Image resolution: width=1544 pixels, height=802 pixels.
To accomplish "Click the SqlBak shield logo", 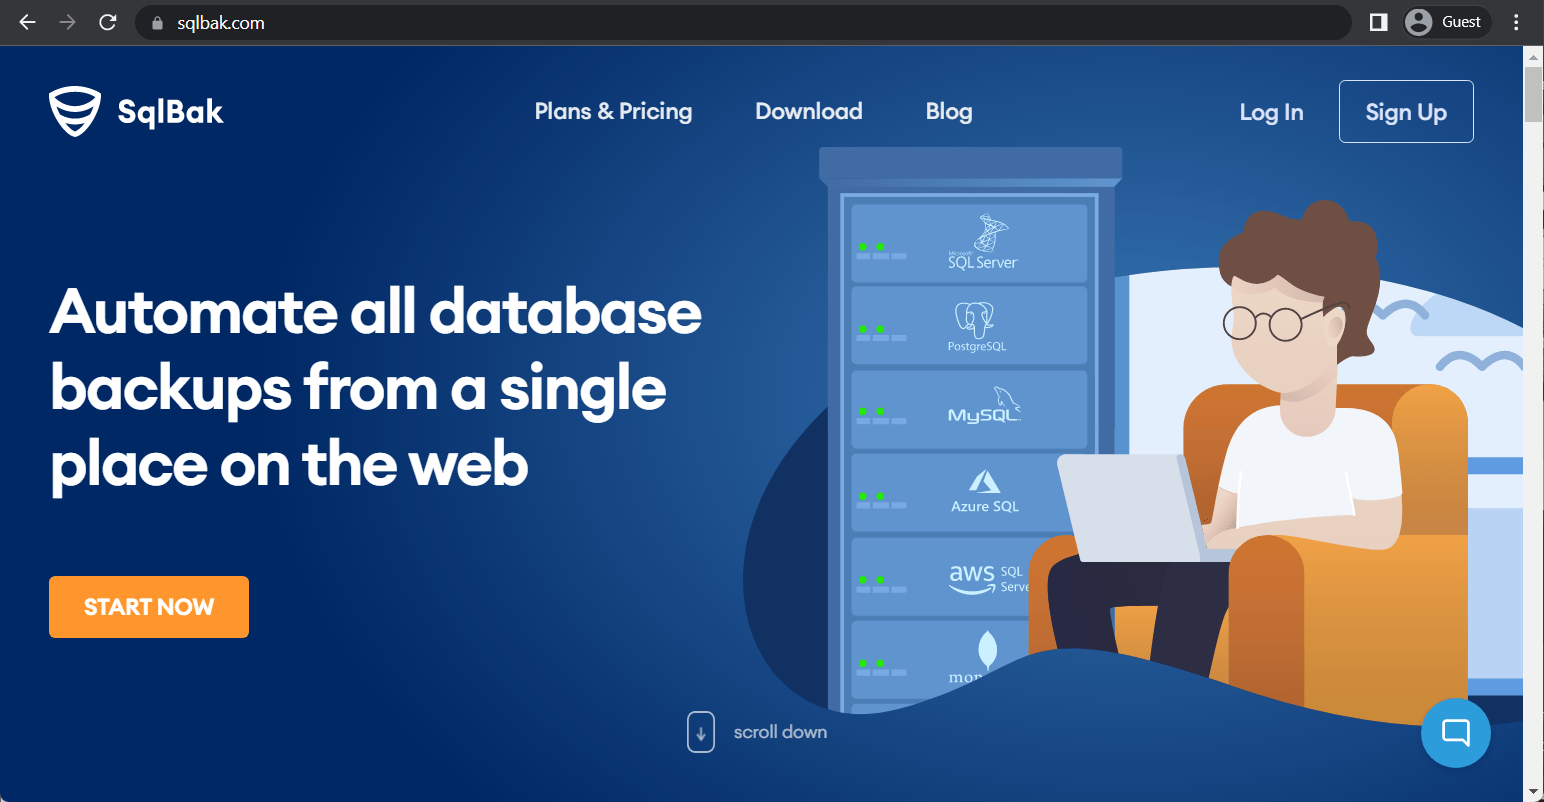I will point(74,111).
